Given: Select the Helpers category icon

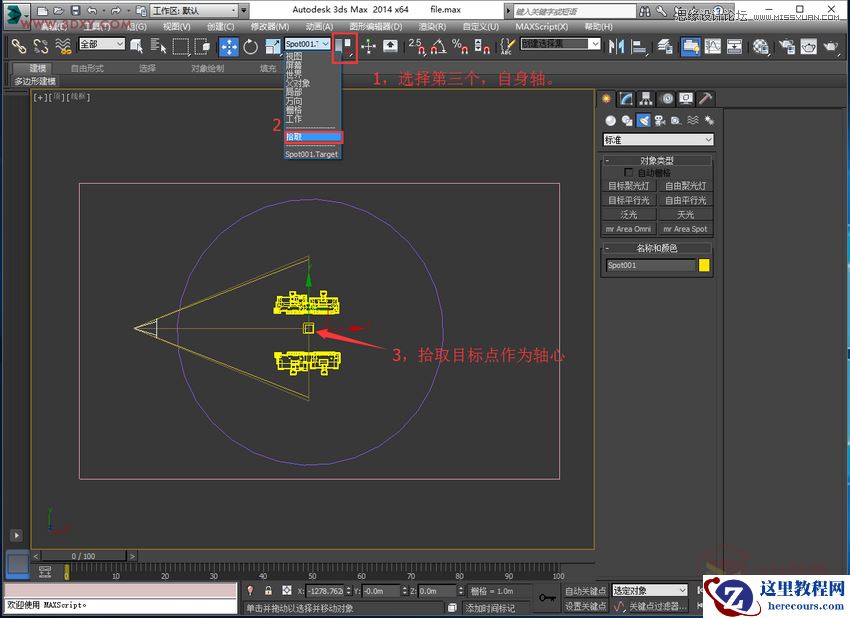Looking at the screenshot, I should click(x=676, y=120).
